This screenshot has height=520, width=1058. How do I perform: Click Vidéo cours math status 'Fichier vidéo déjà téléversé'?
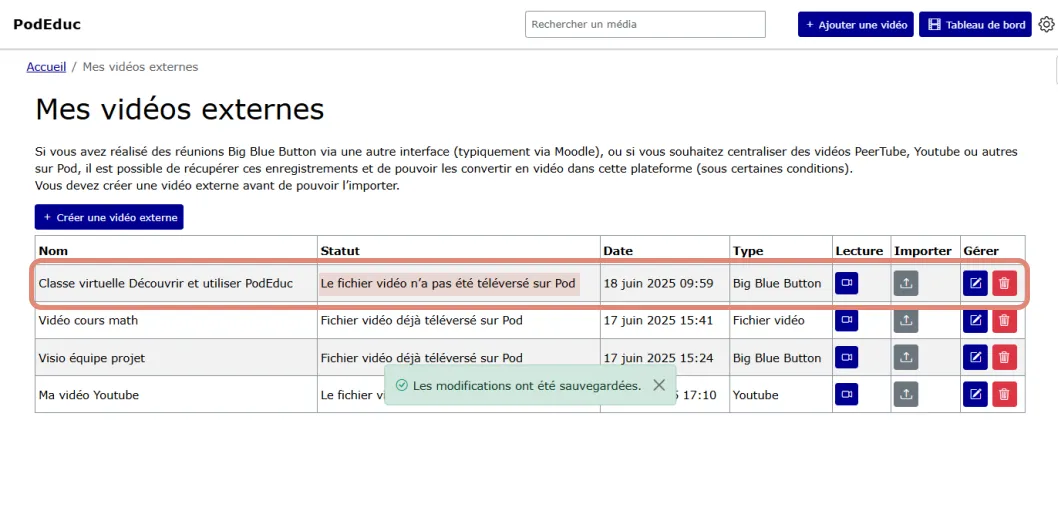point(422,320)
